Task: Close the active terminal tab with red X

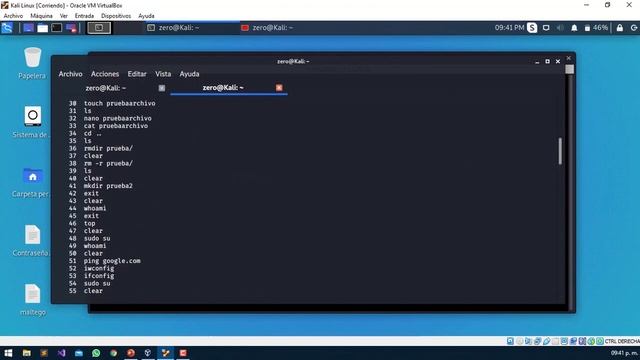Action: [279, 88]
